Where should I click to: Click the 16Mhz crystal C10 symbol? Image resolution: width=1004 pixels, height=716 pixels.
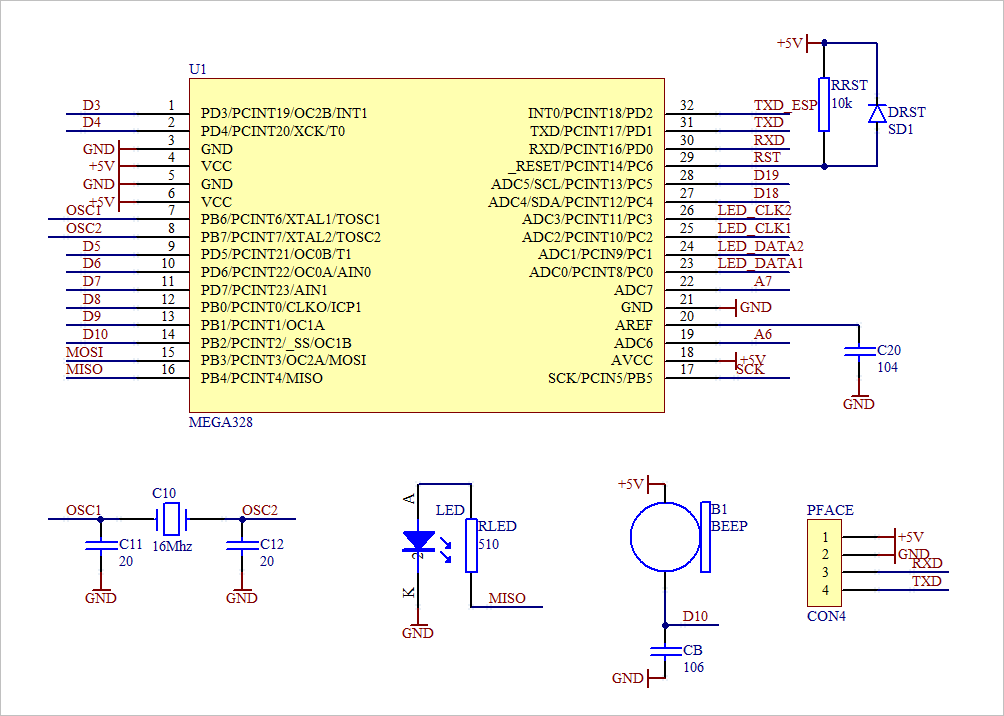click(170, 521)
